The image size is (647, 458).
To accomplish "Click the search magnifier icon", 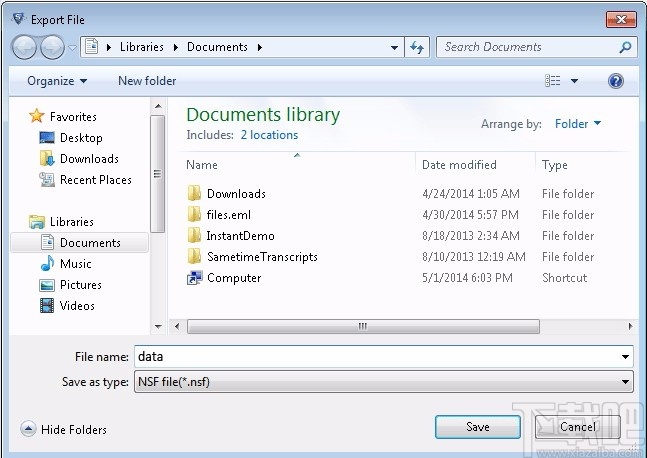I will [x=625, y=47].
